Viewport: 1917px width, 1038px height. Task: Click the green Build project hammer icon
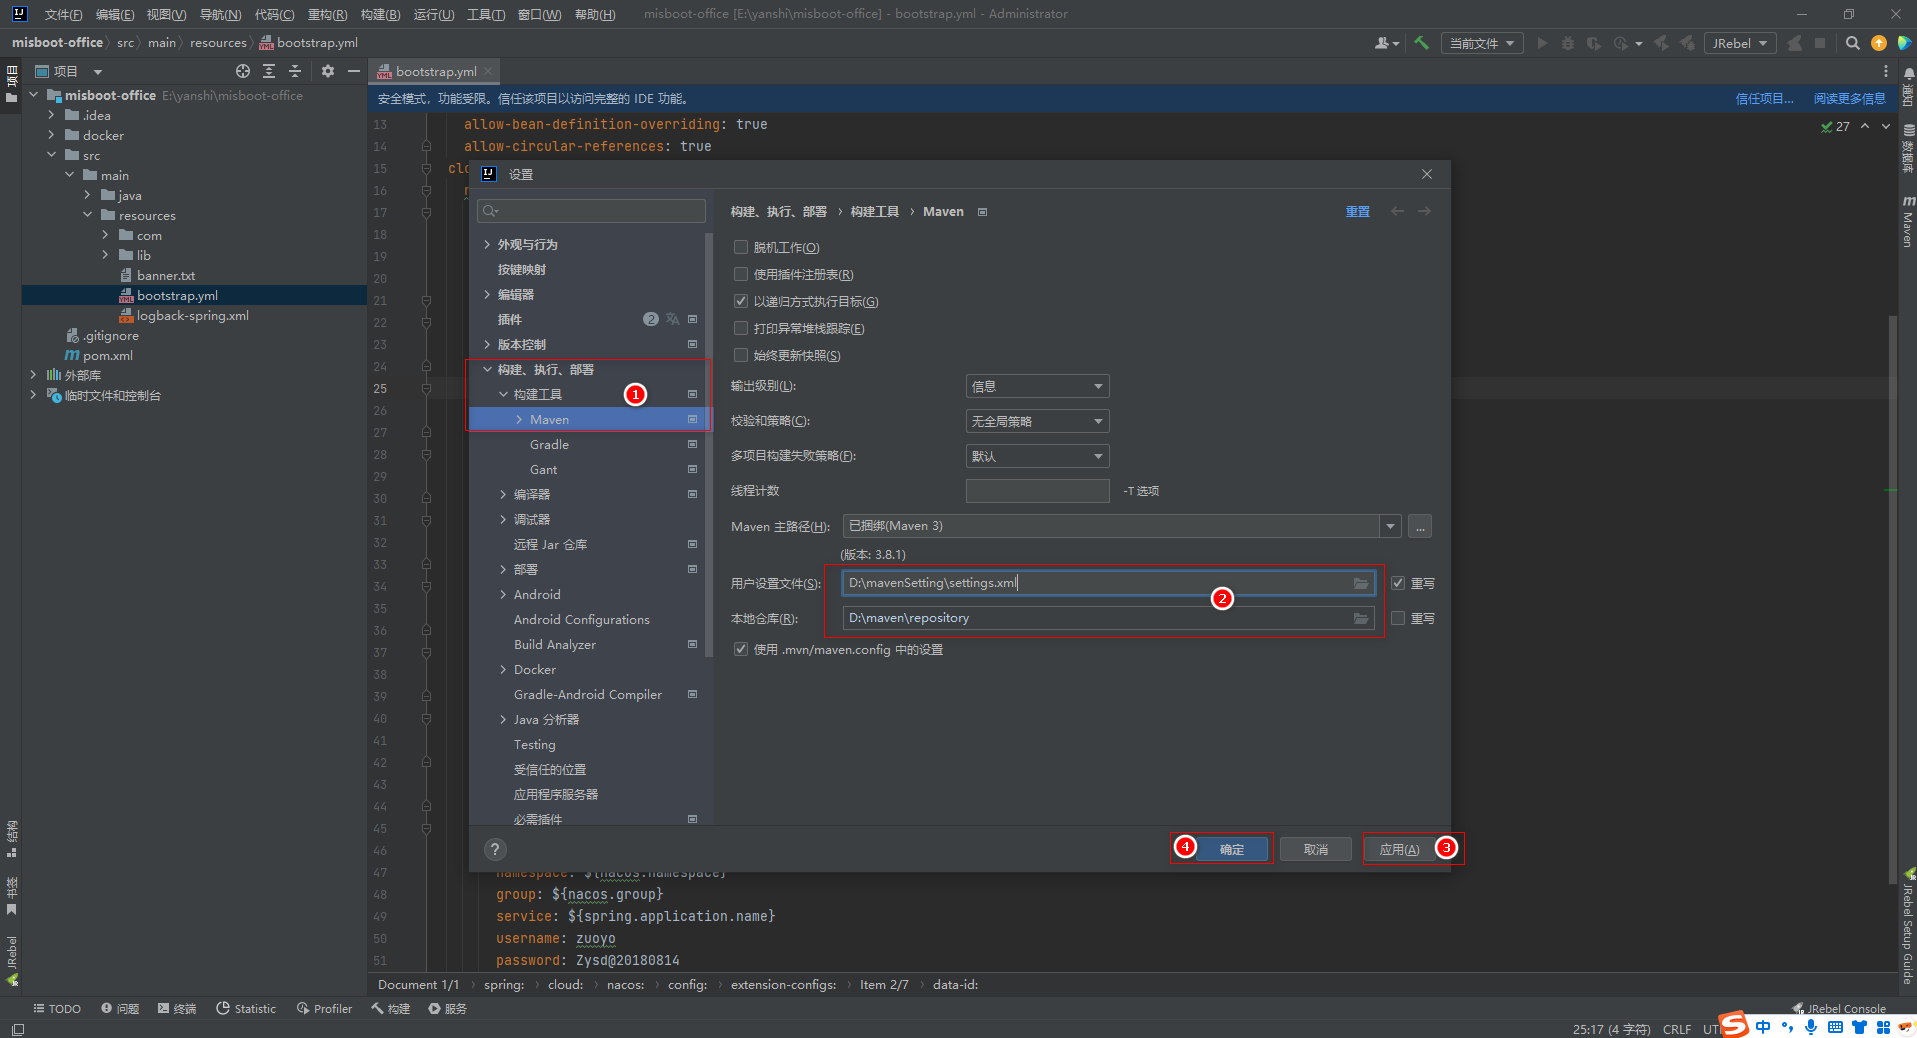click(x=1421, y=43)
